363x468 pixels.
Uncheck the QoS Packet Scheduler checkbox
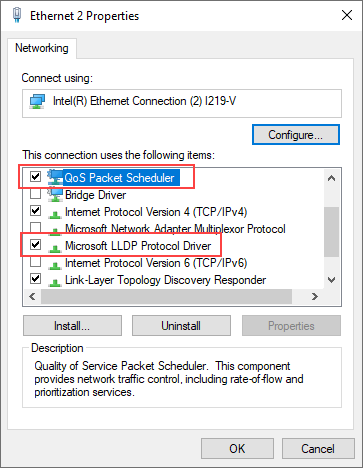click(x=35, y=176)
